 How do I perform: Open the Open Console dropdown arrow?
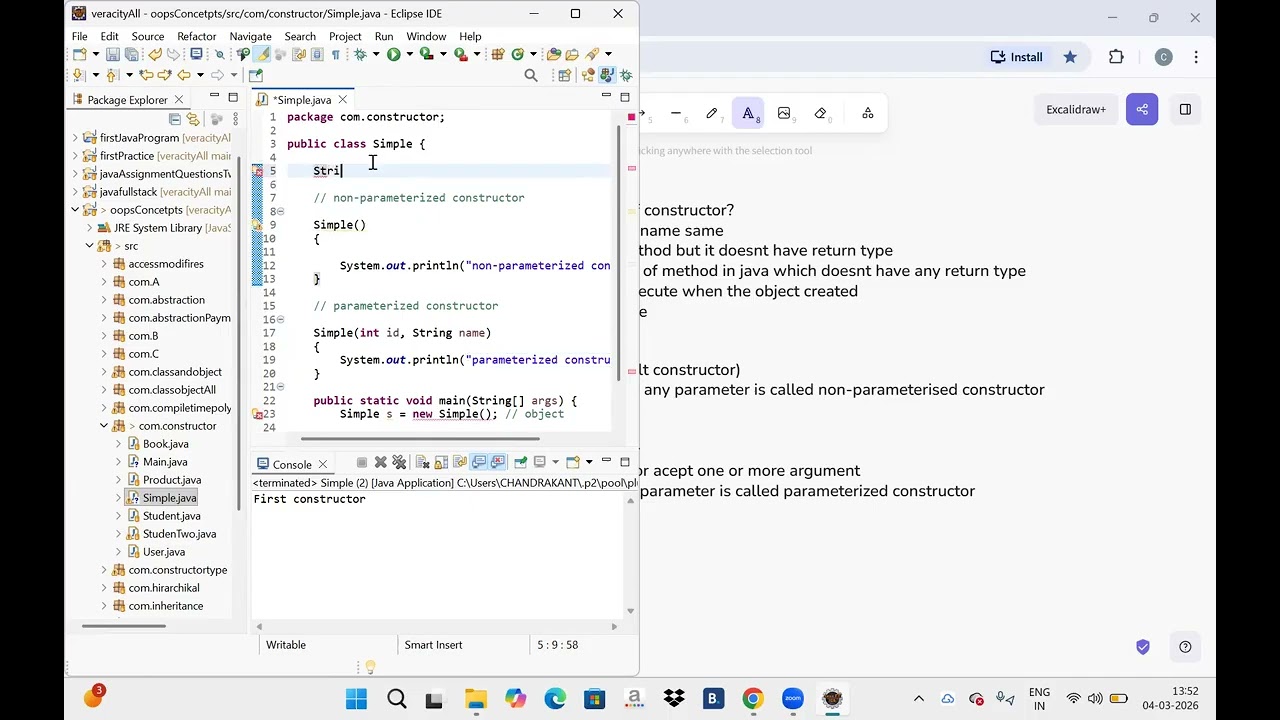[589, 462]
